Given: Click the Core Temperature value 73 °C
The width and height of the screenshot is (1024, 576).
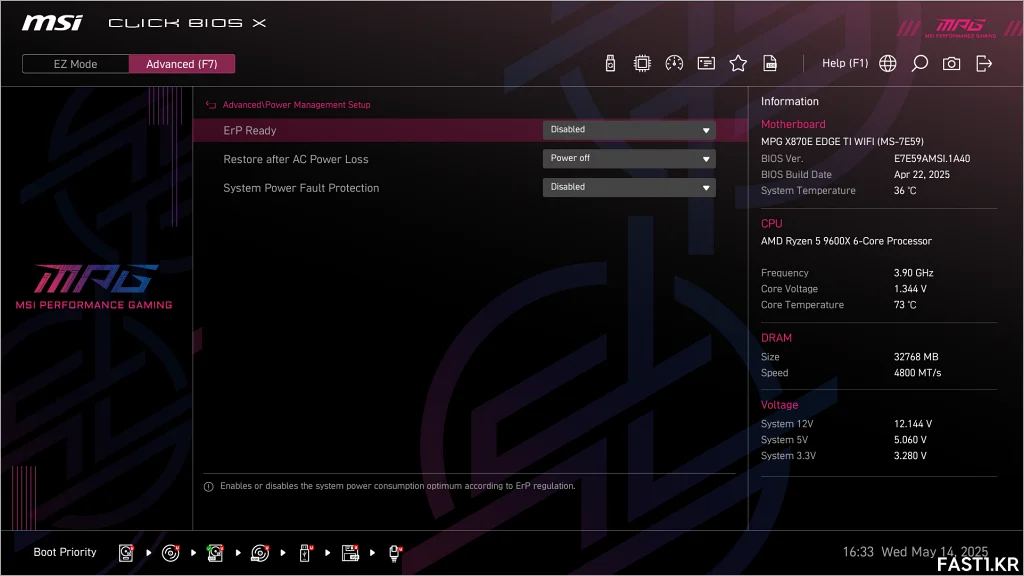Looking at the screenshot, I should click(x=905, y=305).
